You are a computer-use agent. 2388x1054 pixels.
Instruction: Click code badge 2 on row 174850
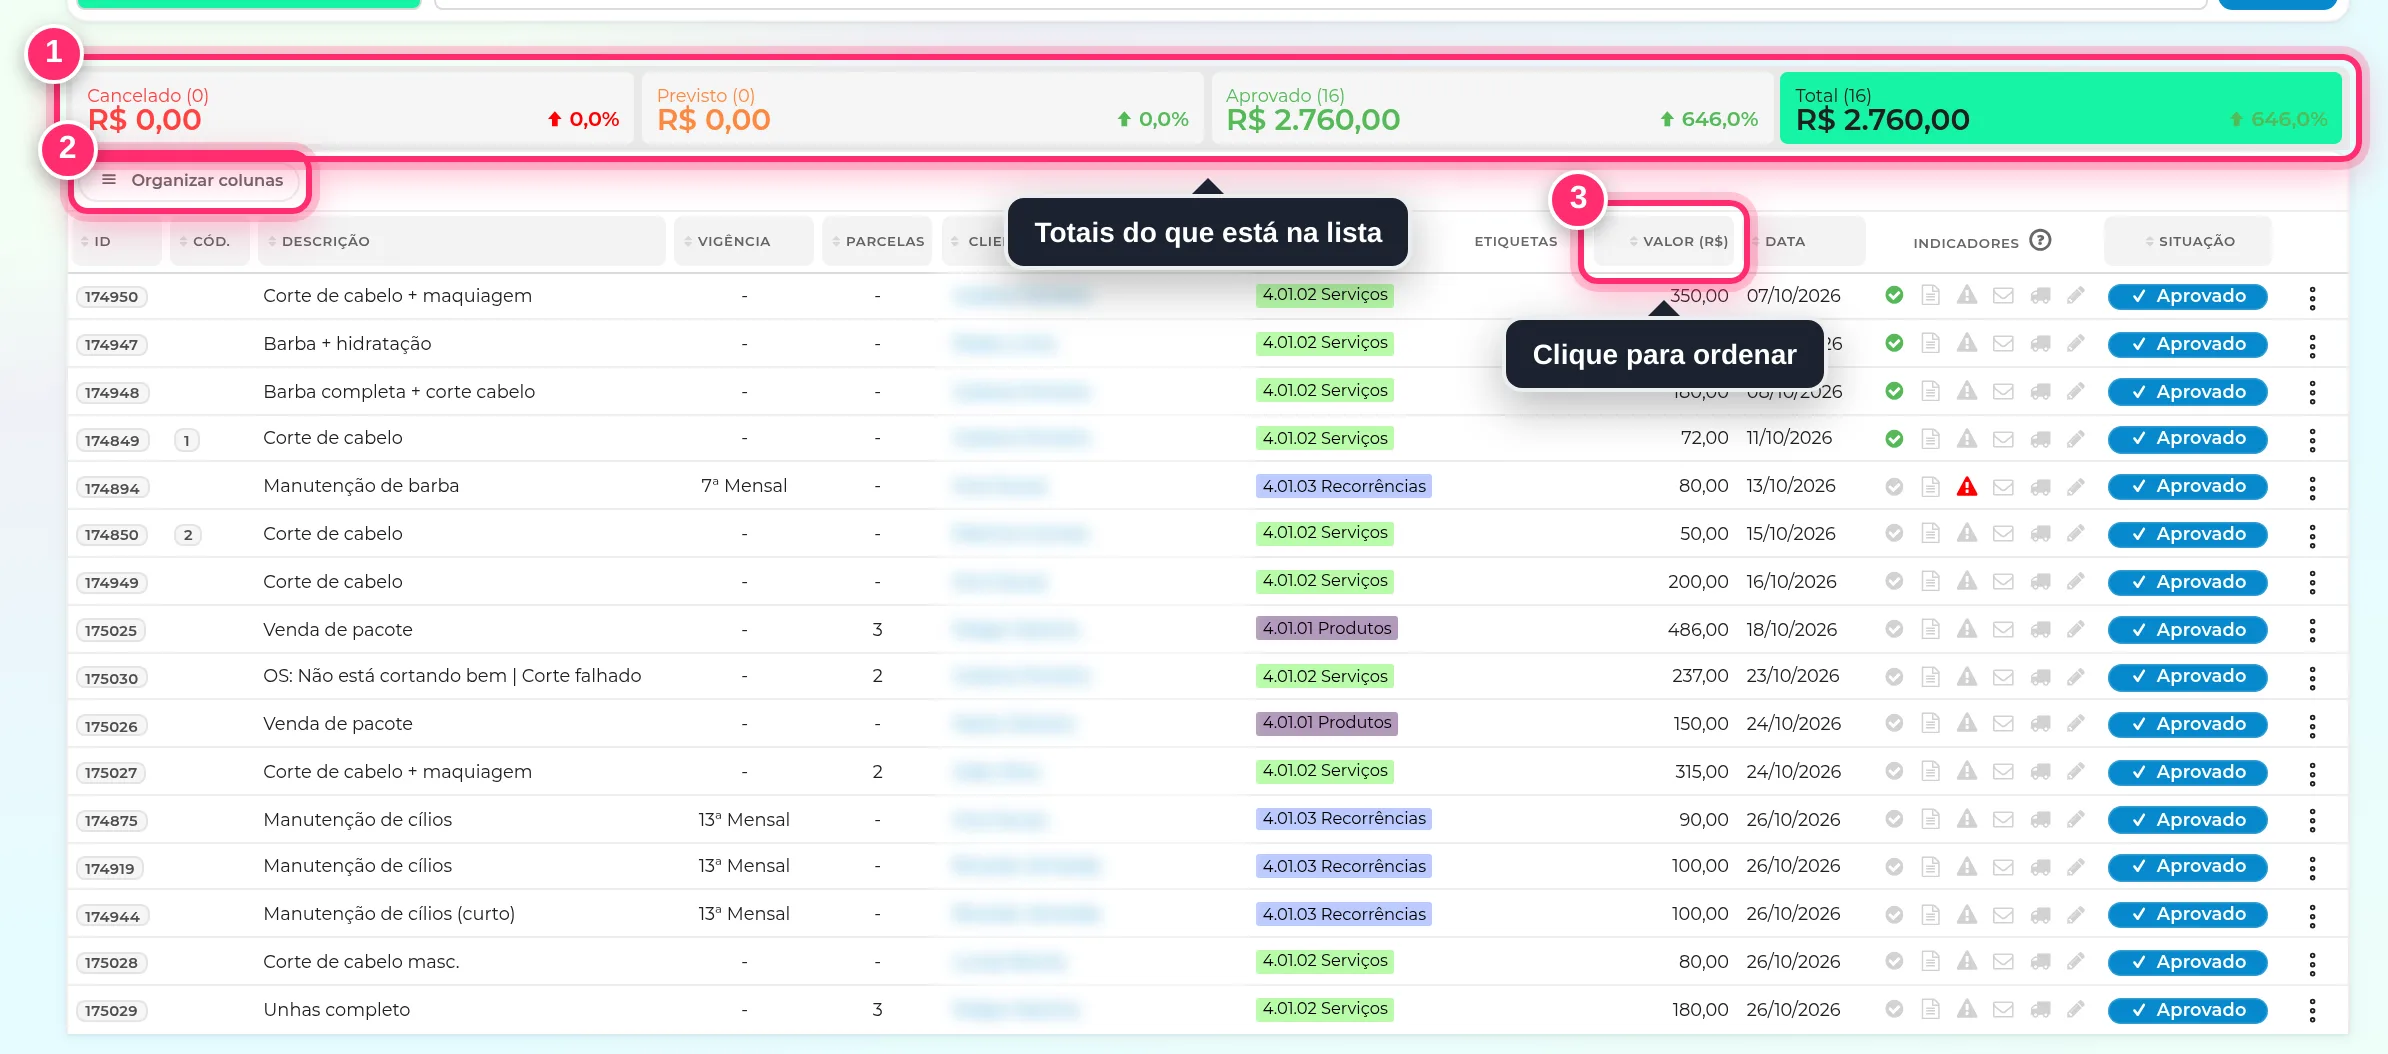tap(188, 534)
